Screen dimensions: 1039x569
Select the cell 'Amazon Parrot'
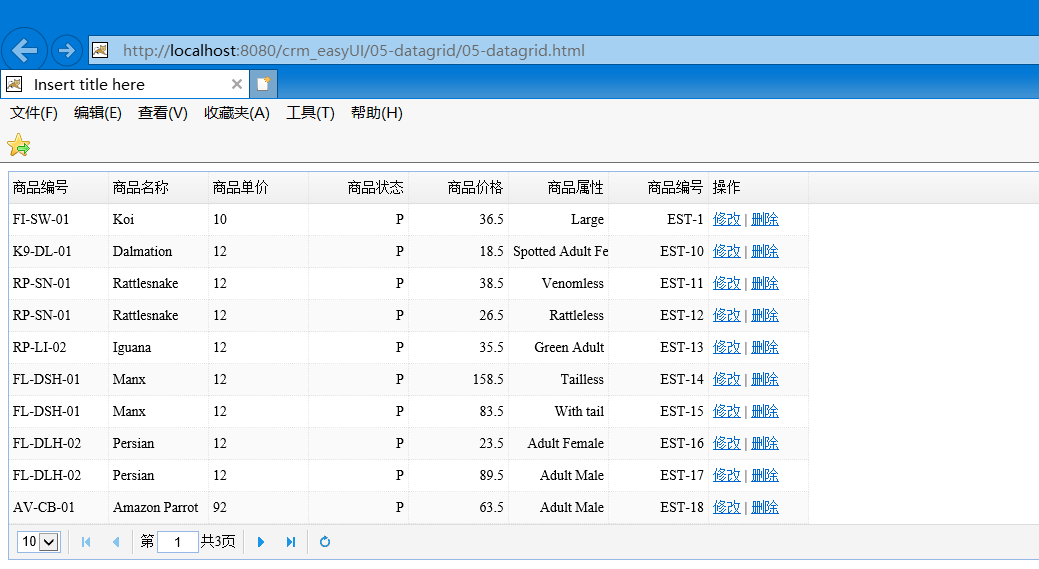click(158, 507)
